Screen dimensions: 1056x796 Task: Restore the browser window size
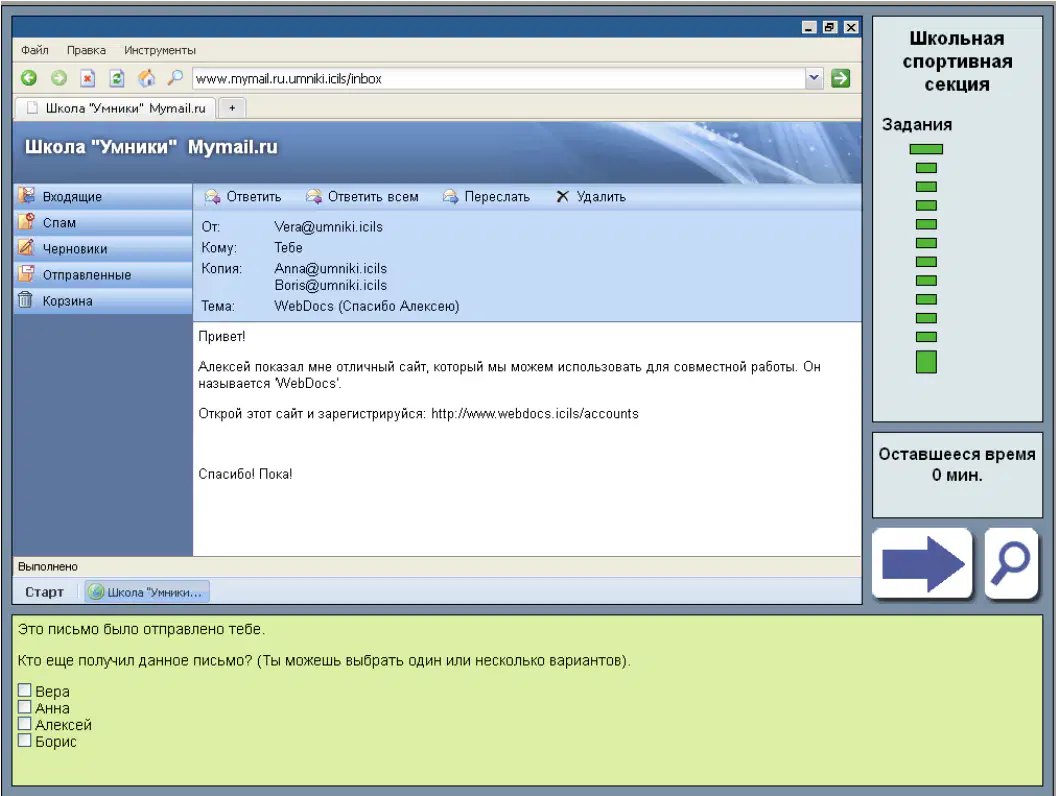tap(830, 27)
